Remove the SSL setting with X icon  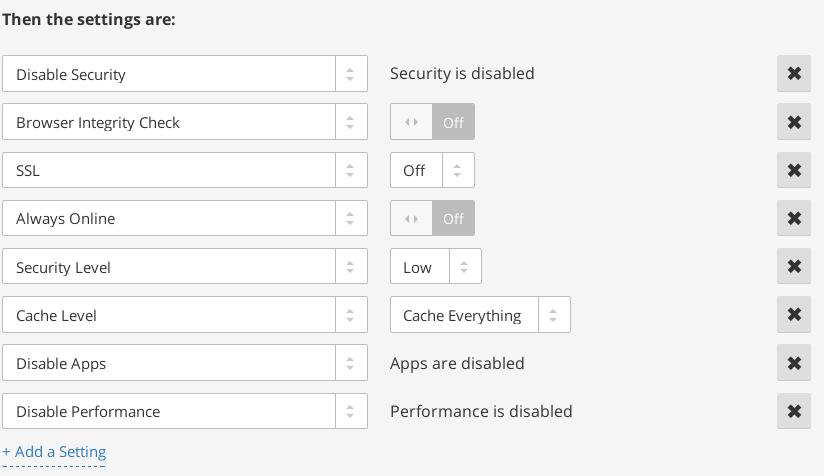[x=793, y=170]
